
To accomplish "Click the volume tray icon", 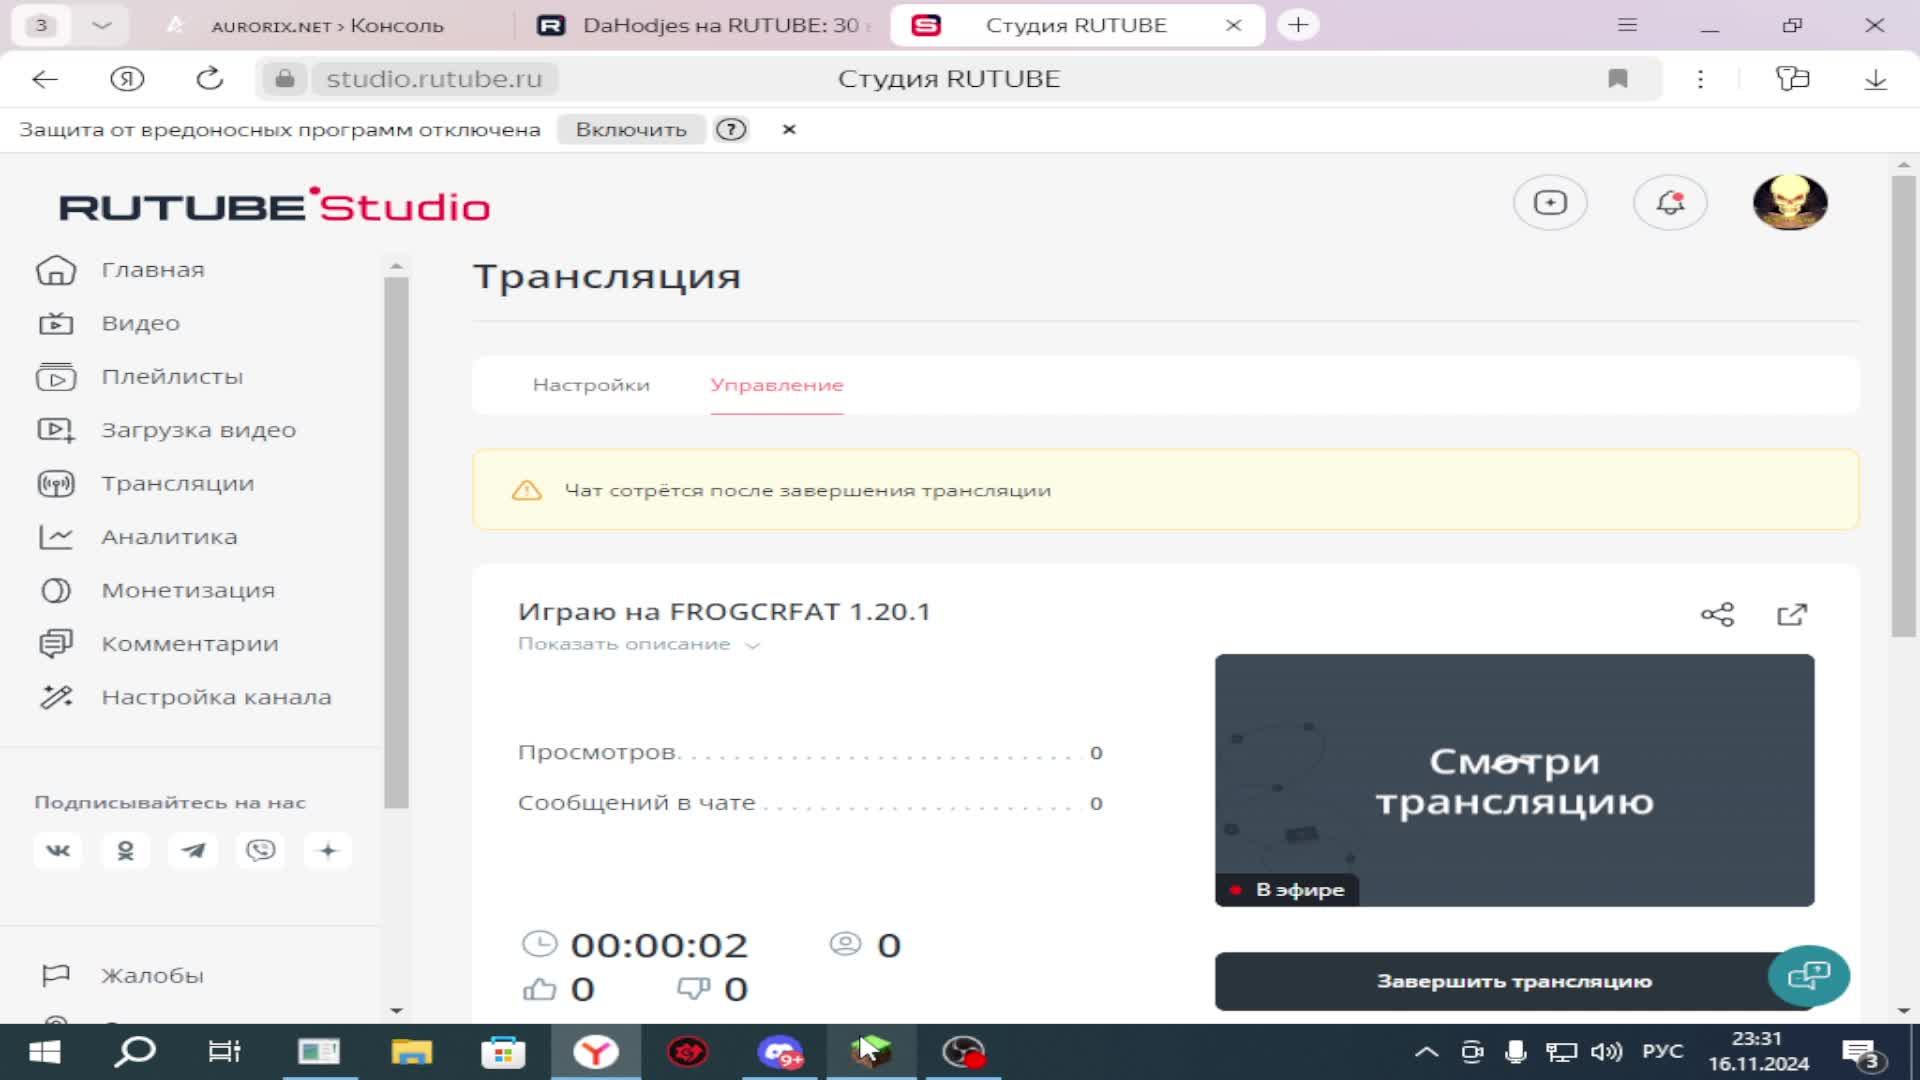I will [1606, 1052].
